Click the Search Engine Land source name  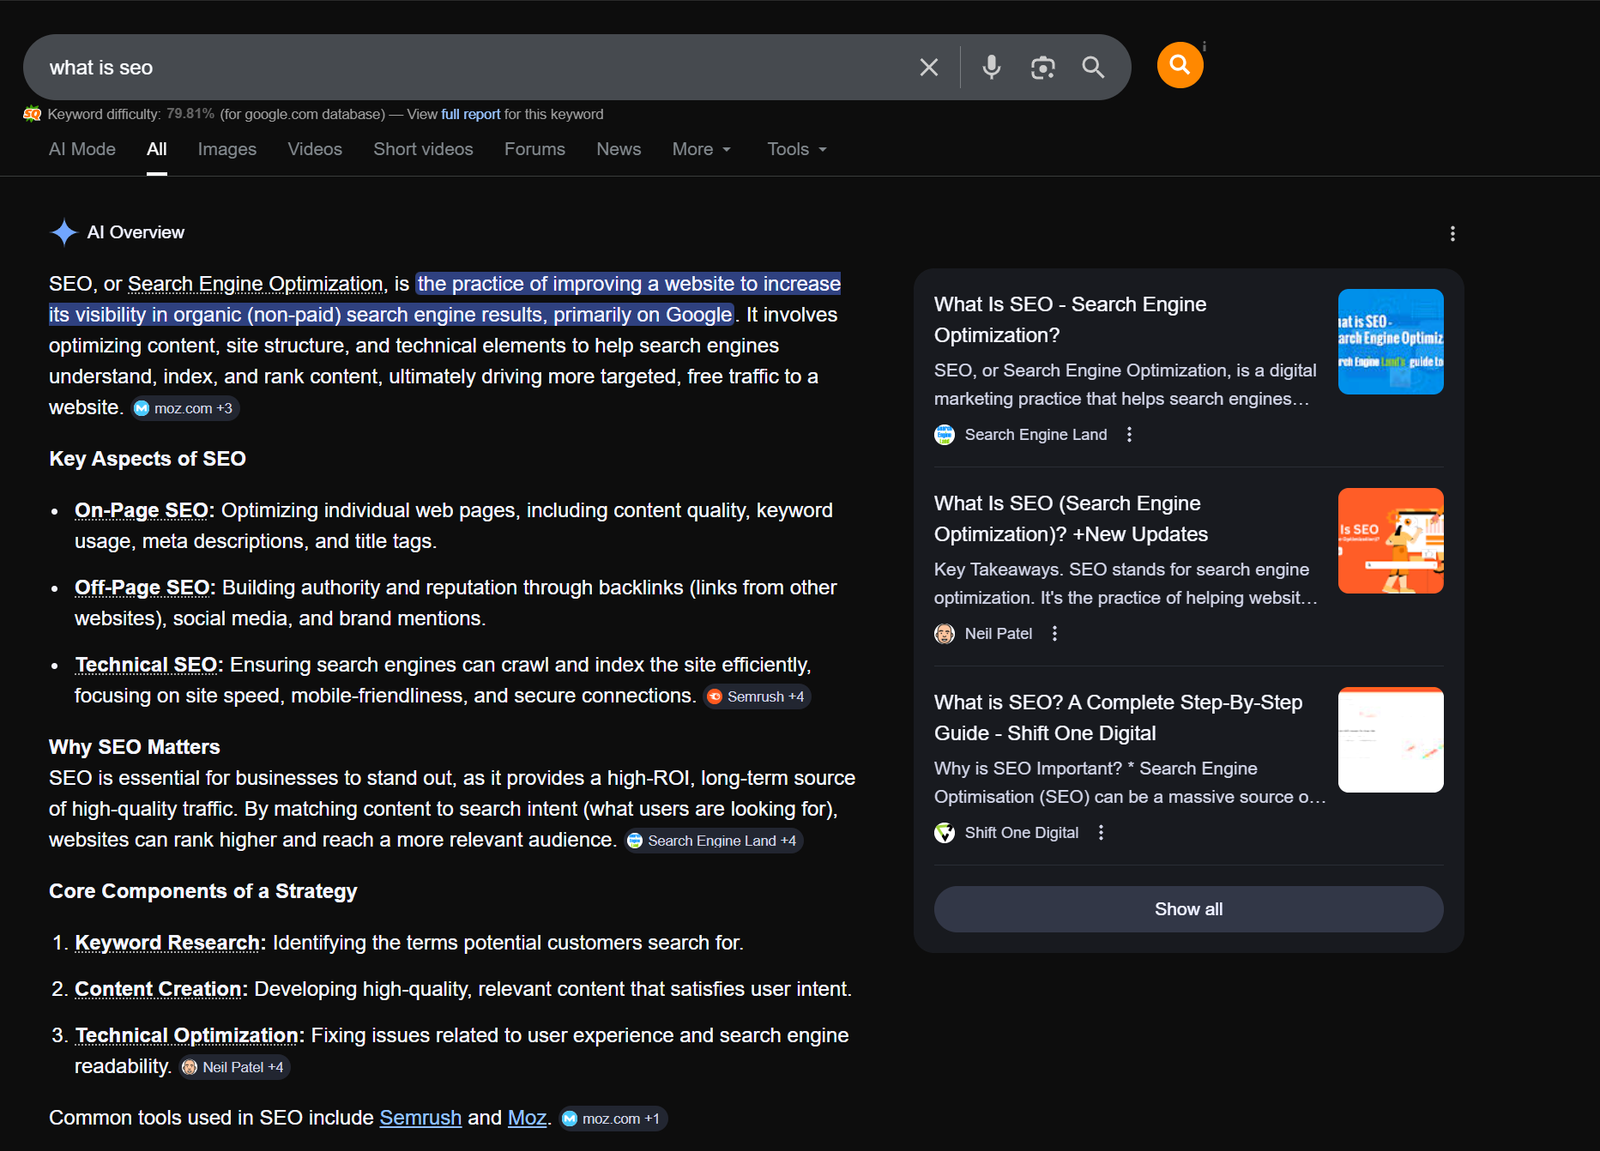[x=1036, y=434]
